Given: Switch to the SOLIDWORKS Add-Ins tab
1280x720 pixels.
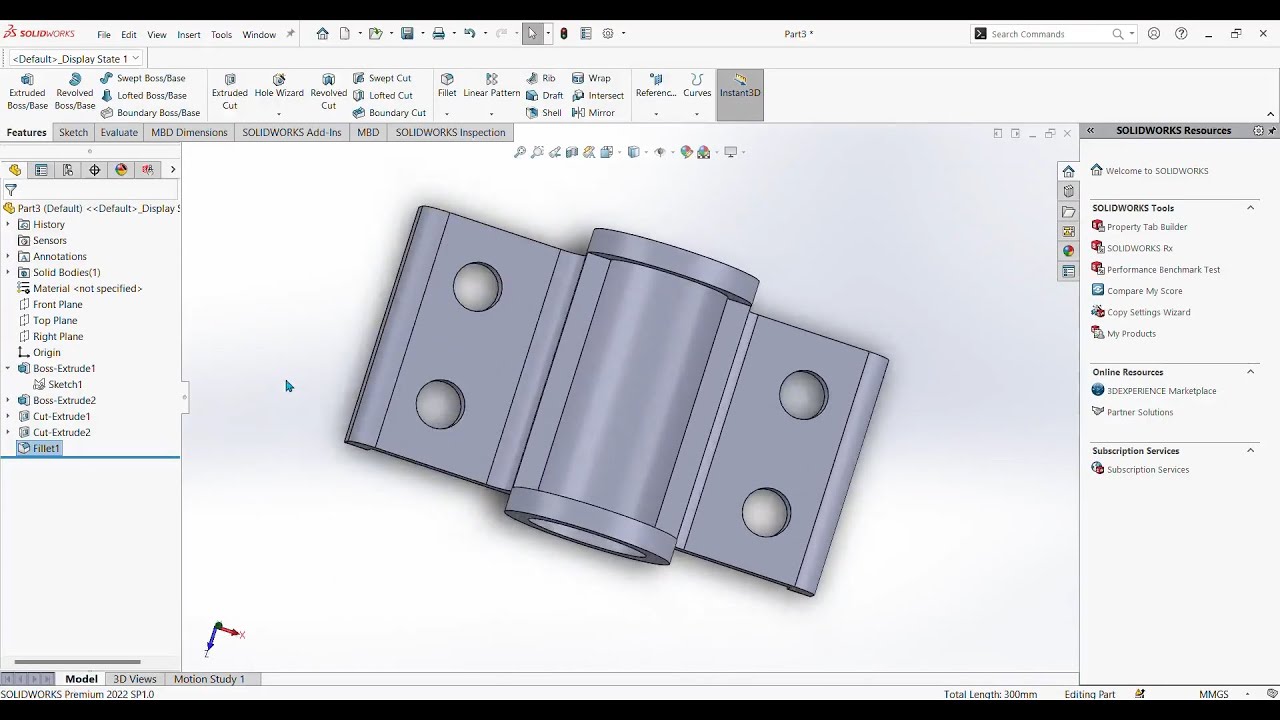Looking at the screenshot, I should (291, 132).
